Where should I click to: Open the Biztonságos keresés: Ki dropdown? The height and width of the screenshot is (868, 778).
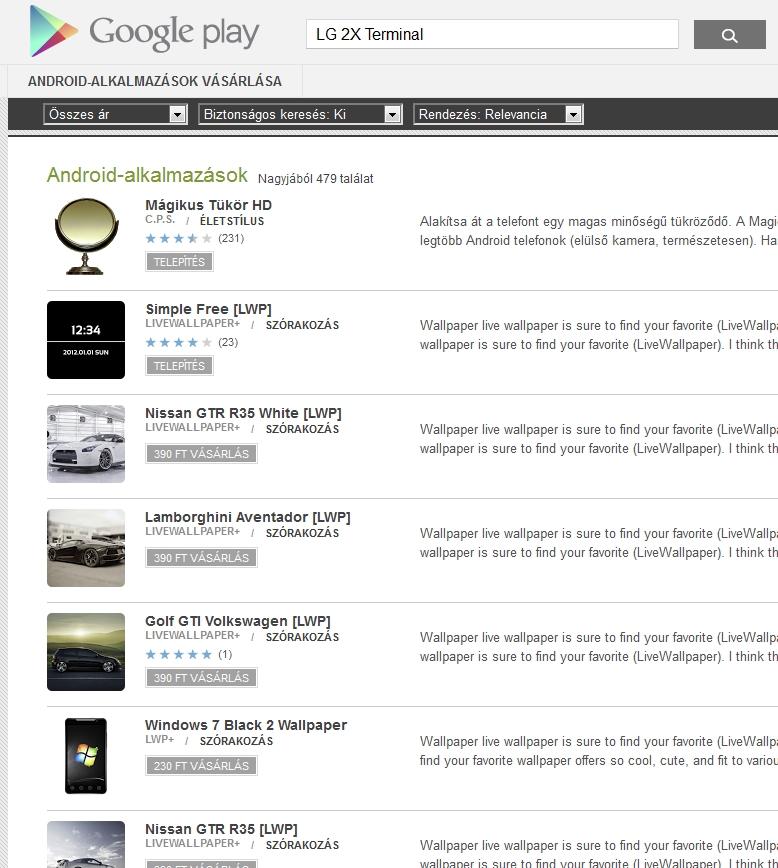pos(300,114)
